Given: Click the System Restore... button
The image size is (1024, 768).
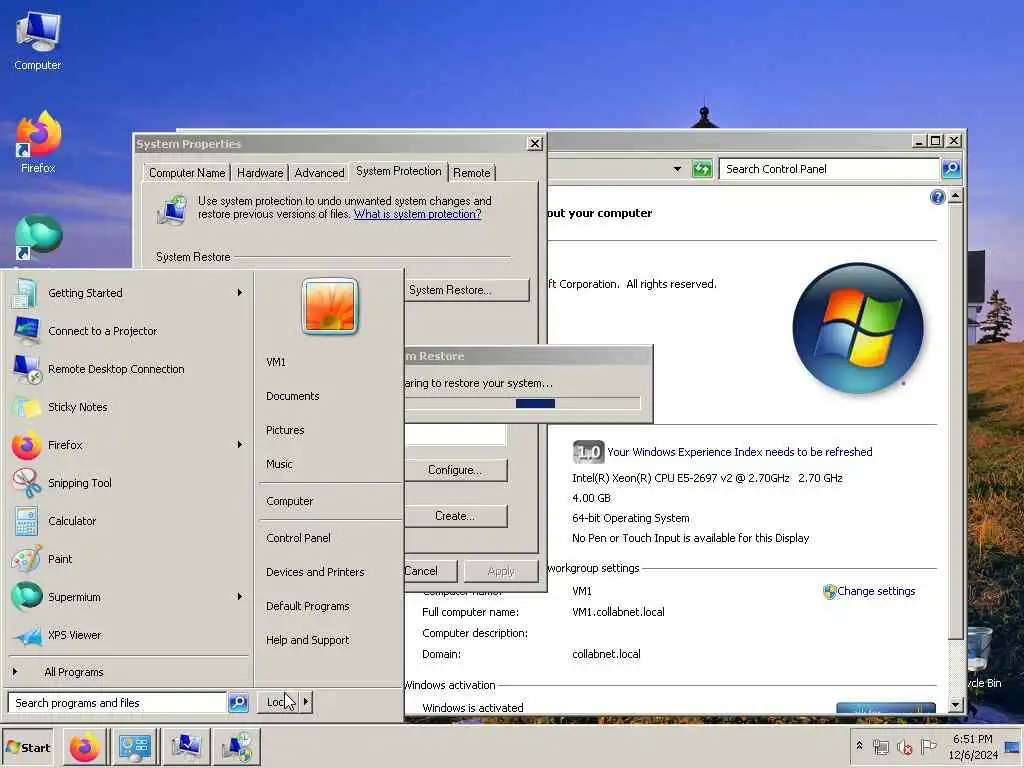Looking at the screenshot, I should point(467,290).
